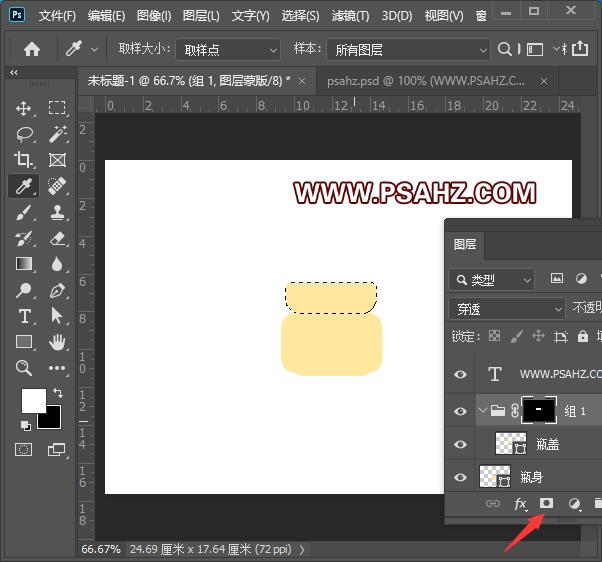The width and height of the screenshot is (602, 562).
Task: Hide the 组 1 group
Action: 460,411
